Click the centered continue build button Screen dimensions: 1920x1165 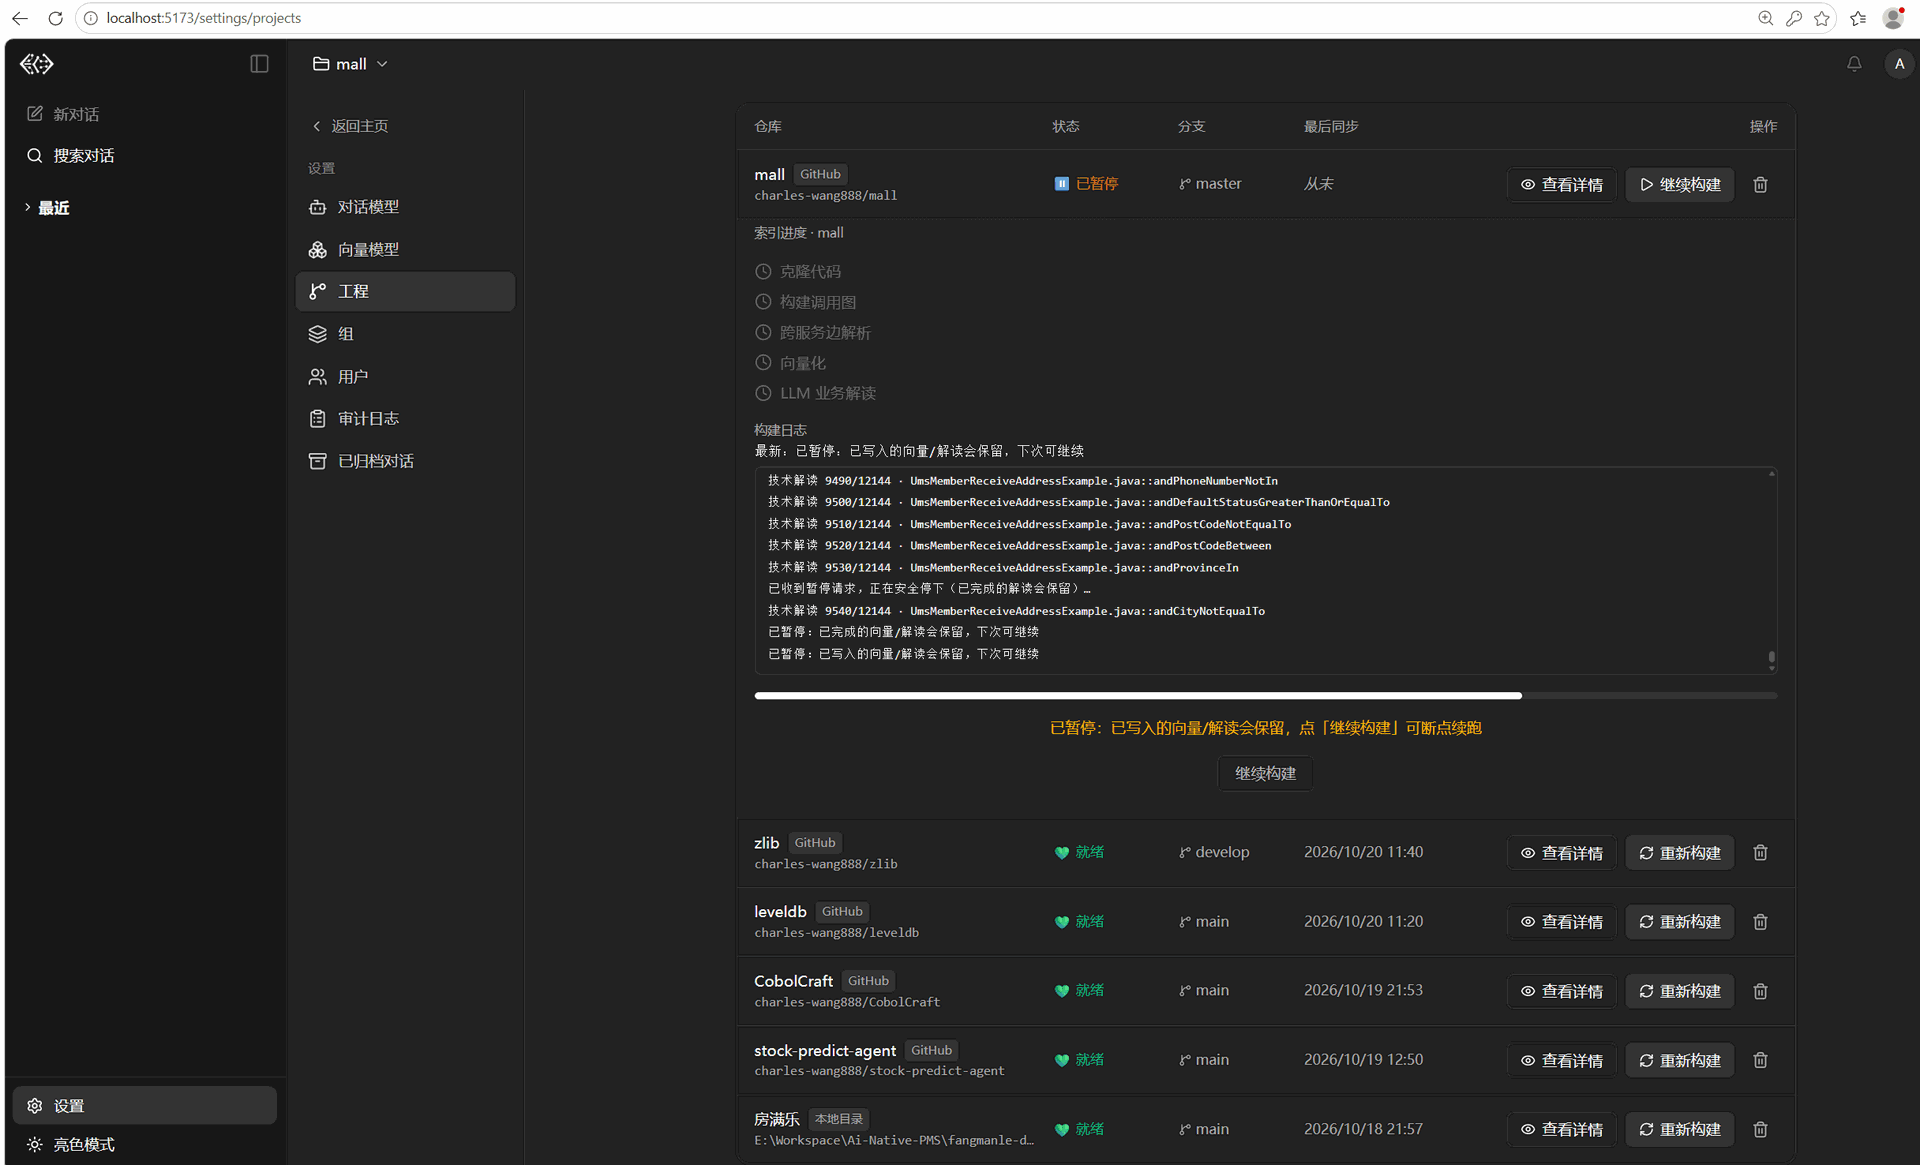[1265, 773]
